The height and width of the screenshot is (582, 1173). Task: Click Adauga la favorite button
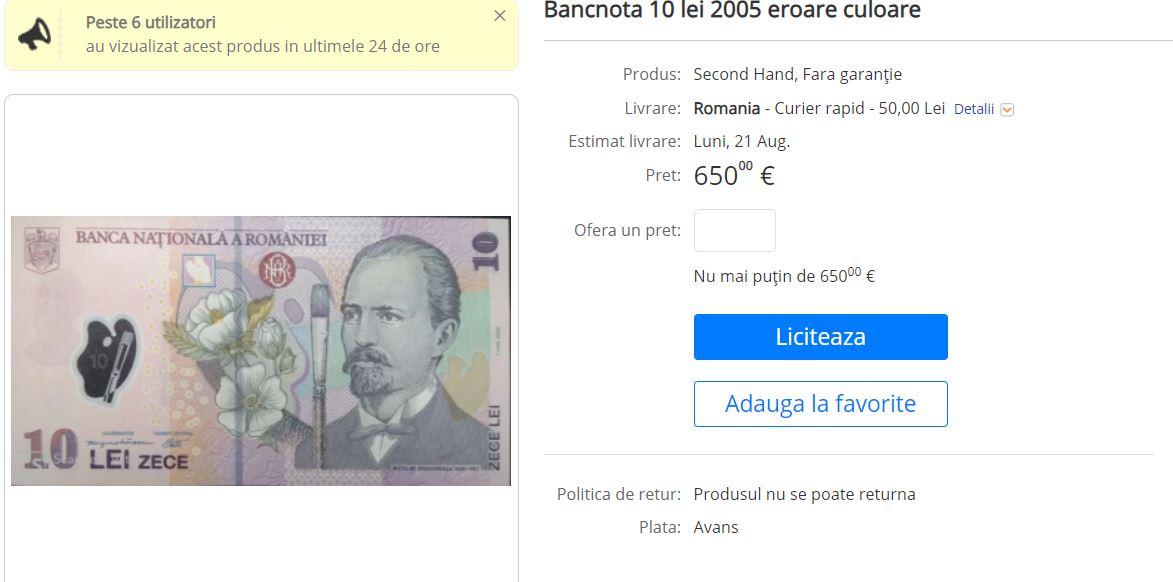[x=821, y=404]
